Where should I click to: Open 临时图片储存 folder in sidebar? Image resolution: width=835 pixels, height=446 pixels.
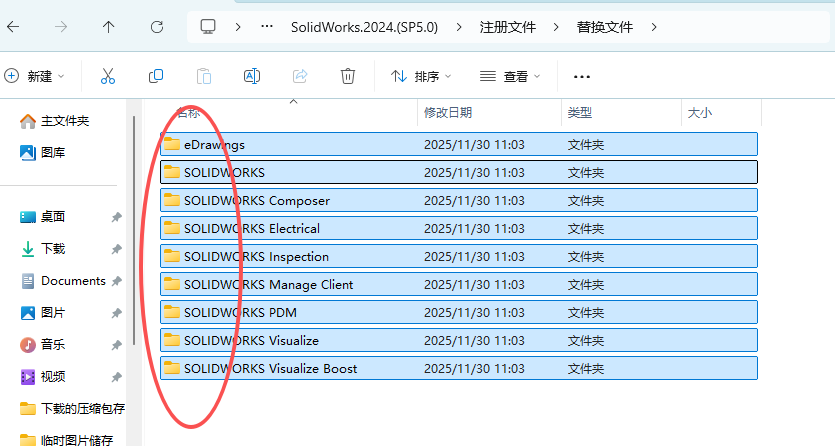click(66, 440)
